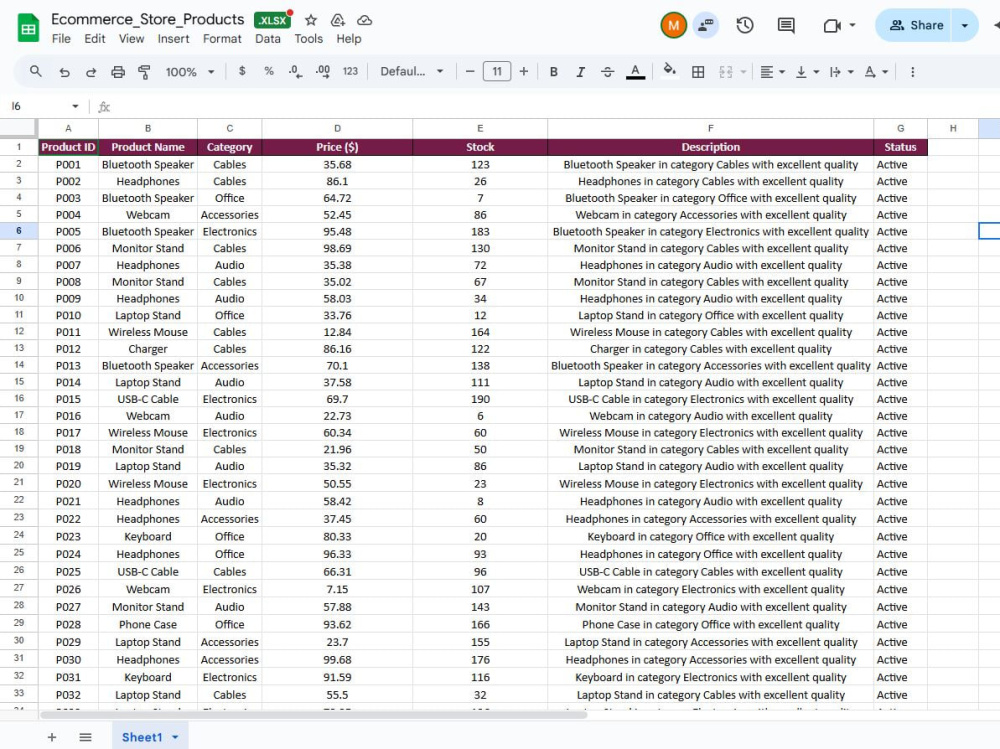Open the Tools menu
1000x749 pixels.
[x=309, y=38]
